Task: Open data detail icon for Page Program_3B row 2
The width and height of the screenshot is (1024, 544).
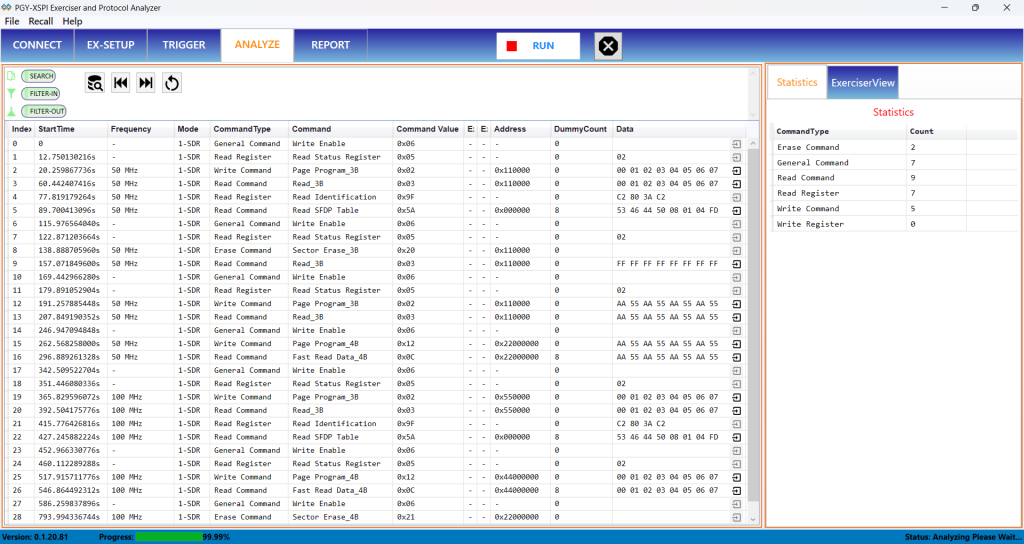Action: click(737, 170)
